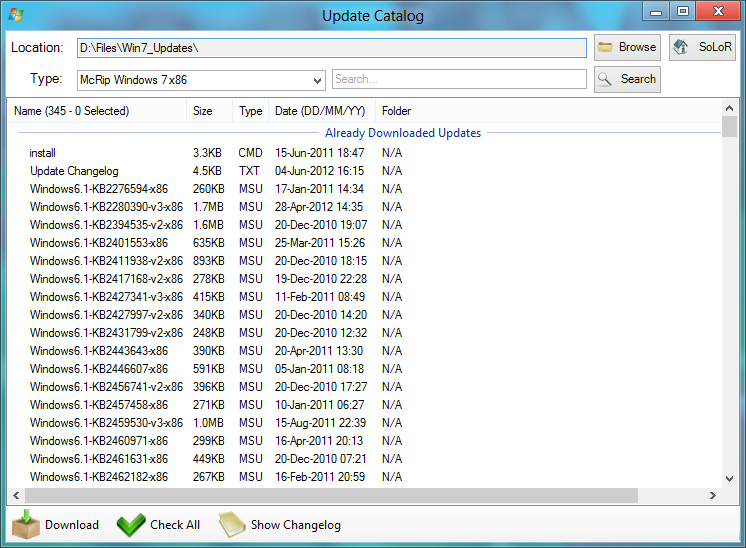Open the SoLoR updates button
The width and height of the screenshot is (746, 548).
coord(702,47)
